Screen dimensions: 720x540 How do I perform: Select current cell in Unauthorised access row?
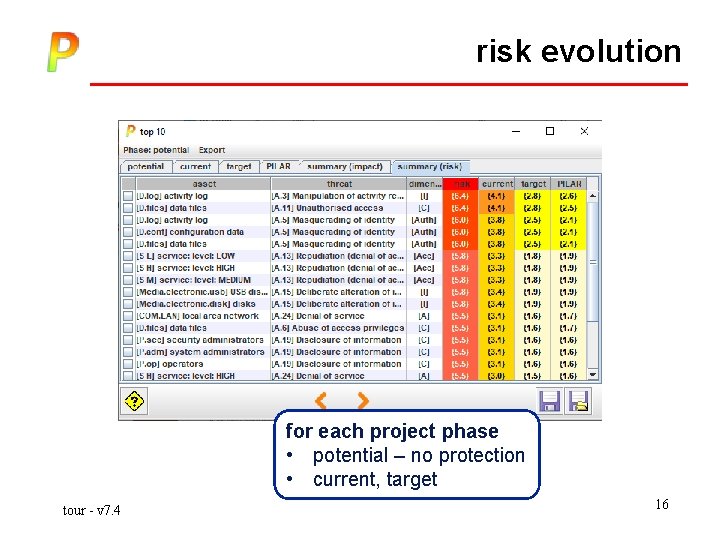pos(496,208)
